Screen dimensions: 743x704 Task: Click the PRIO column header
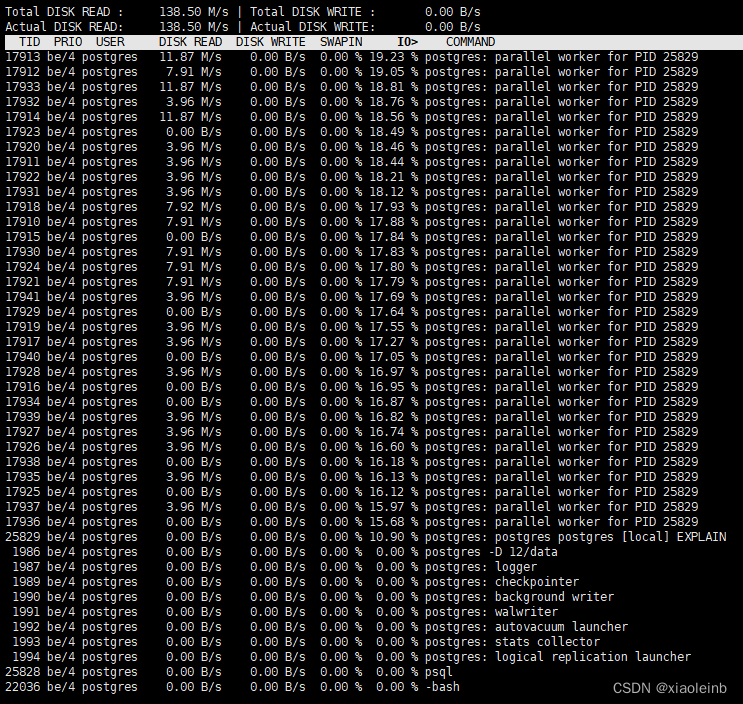pyautogui.click(x=68, y=42)
